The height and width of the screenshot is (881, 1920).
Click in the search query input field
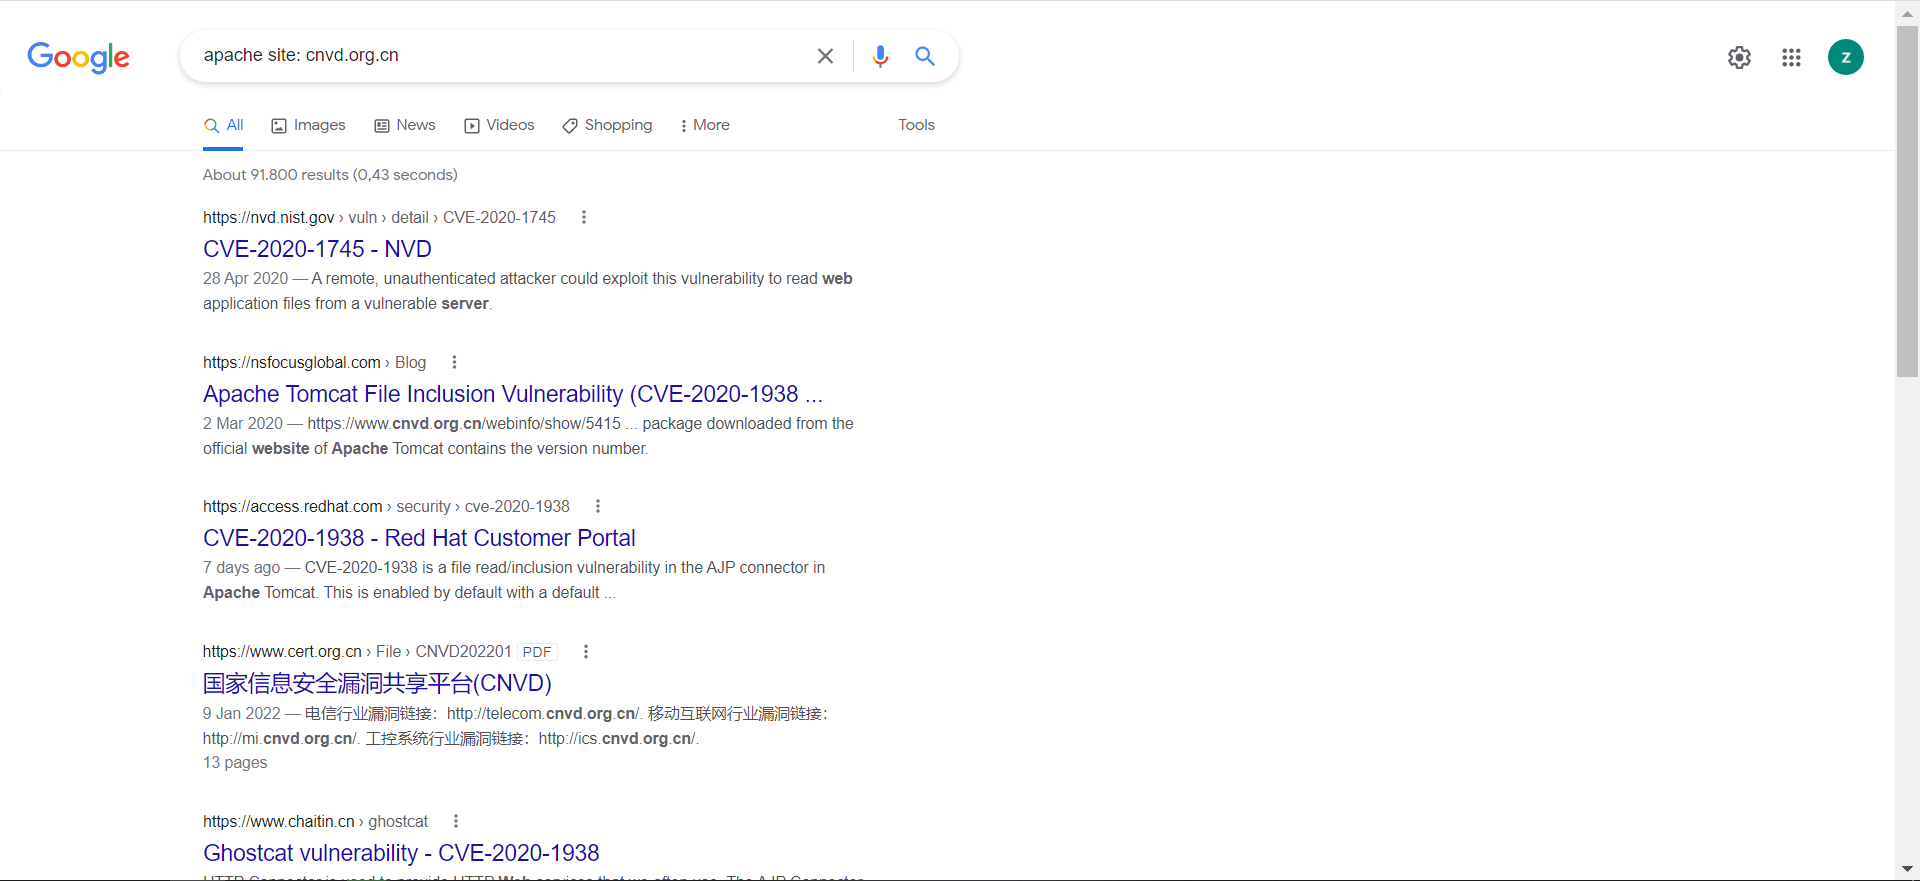tap(500, 56)
